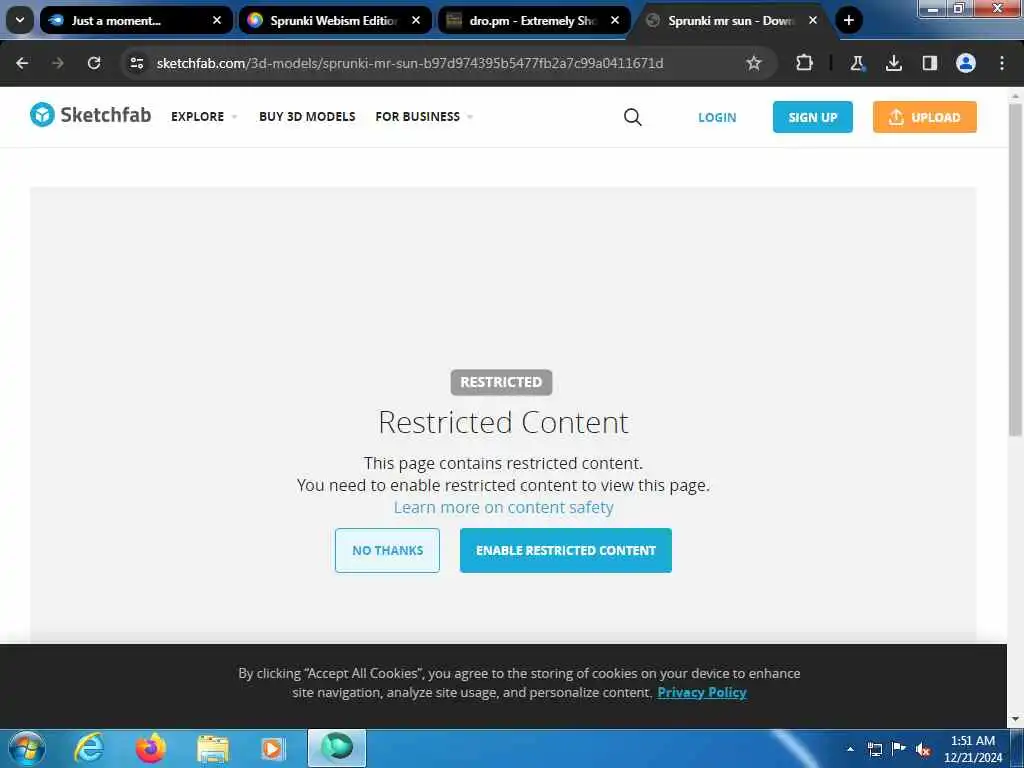1024x768 pixels.
Task: Click the SIGN UP button
Action: tap(812, 117)
